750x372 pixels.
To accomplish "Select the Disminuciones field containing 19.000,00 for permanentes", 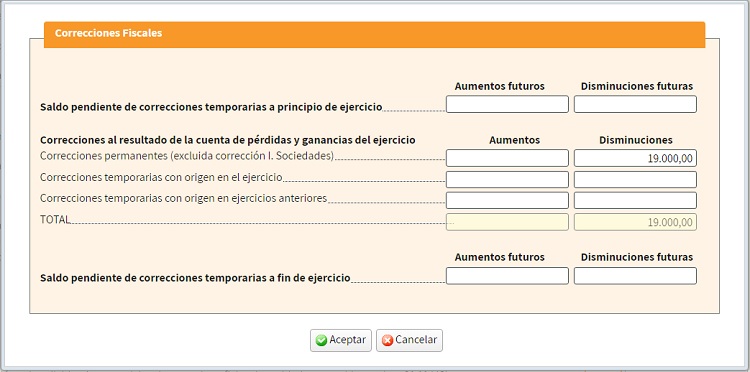I will coord(635,158).
